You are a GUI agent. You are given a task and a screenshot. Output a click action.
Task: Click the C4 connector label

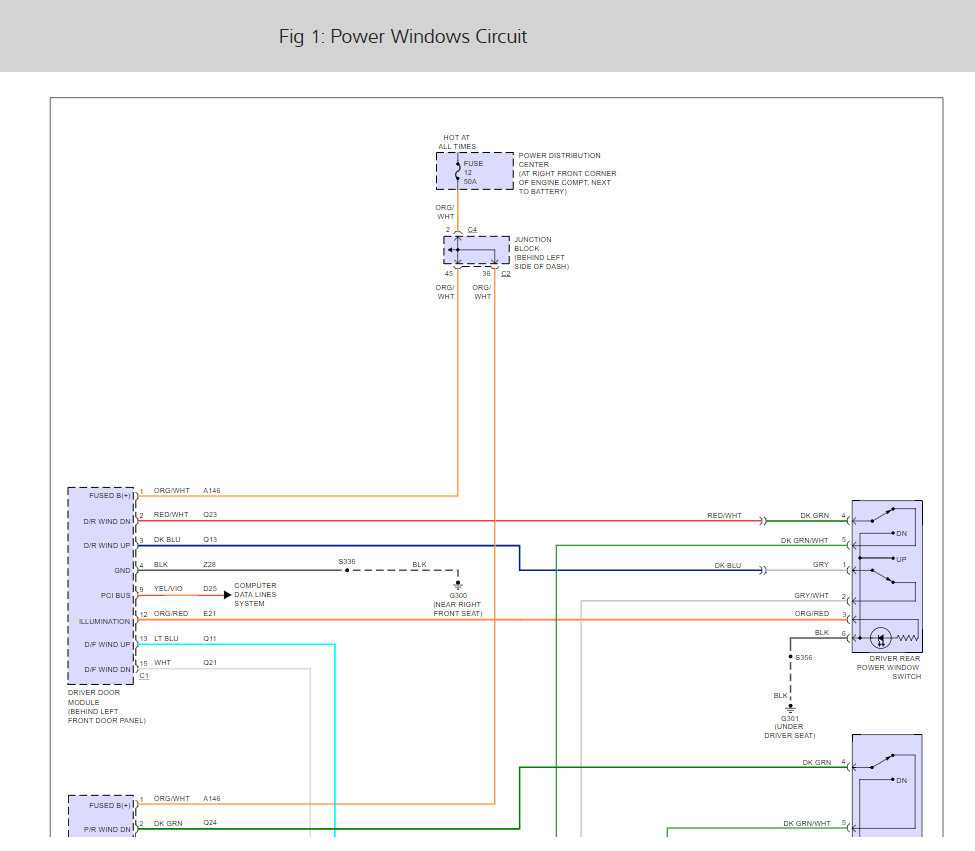[x=473, y=229]
